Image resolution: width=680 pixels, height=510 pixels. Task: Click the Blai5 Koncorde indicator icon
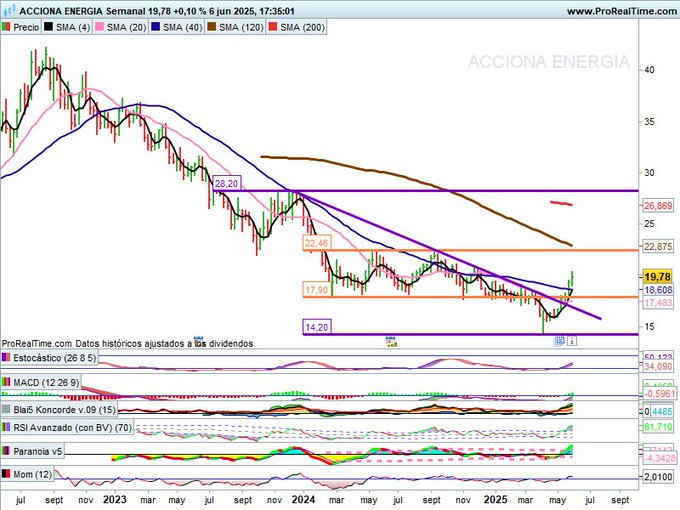6,410
